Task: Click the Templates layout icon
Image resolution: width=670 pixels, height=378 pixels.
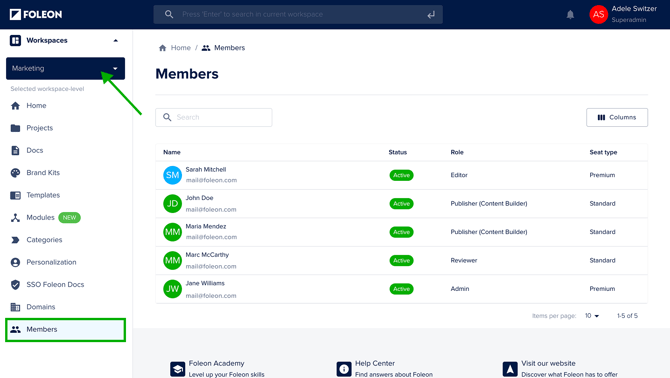Action: pyautogui.click(x=15, y=195)
